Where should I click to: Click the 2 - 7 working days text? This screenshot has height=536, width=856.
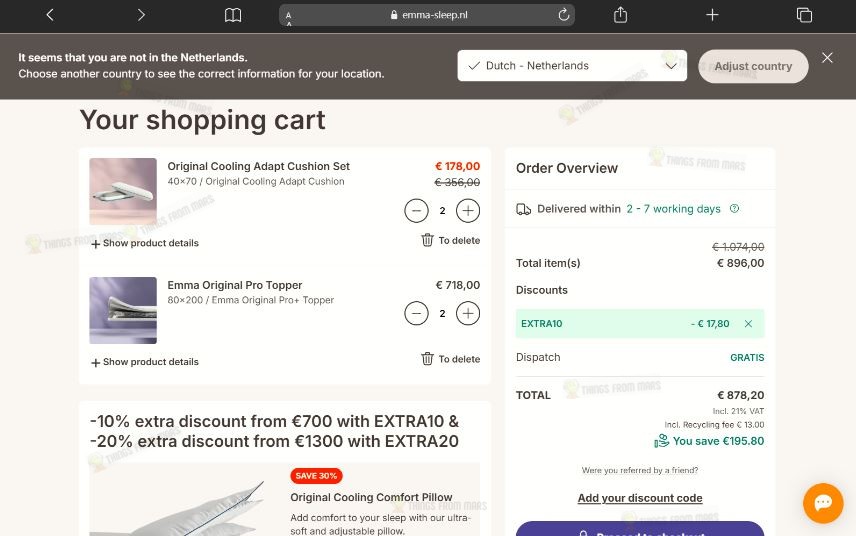click(673, 209)
